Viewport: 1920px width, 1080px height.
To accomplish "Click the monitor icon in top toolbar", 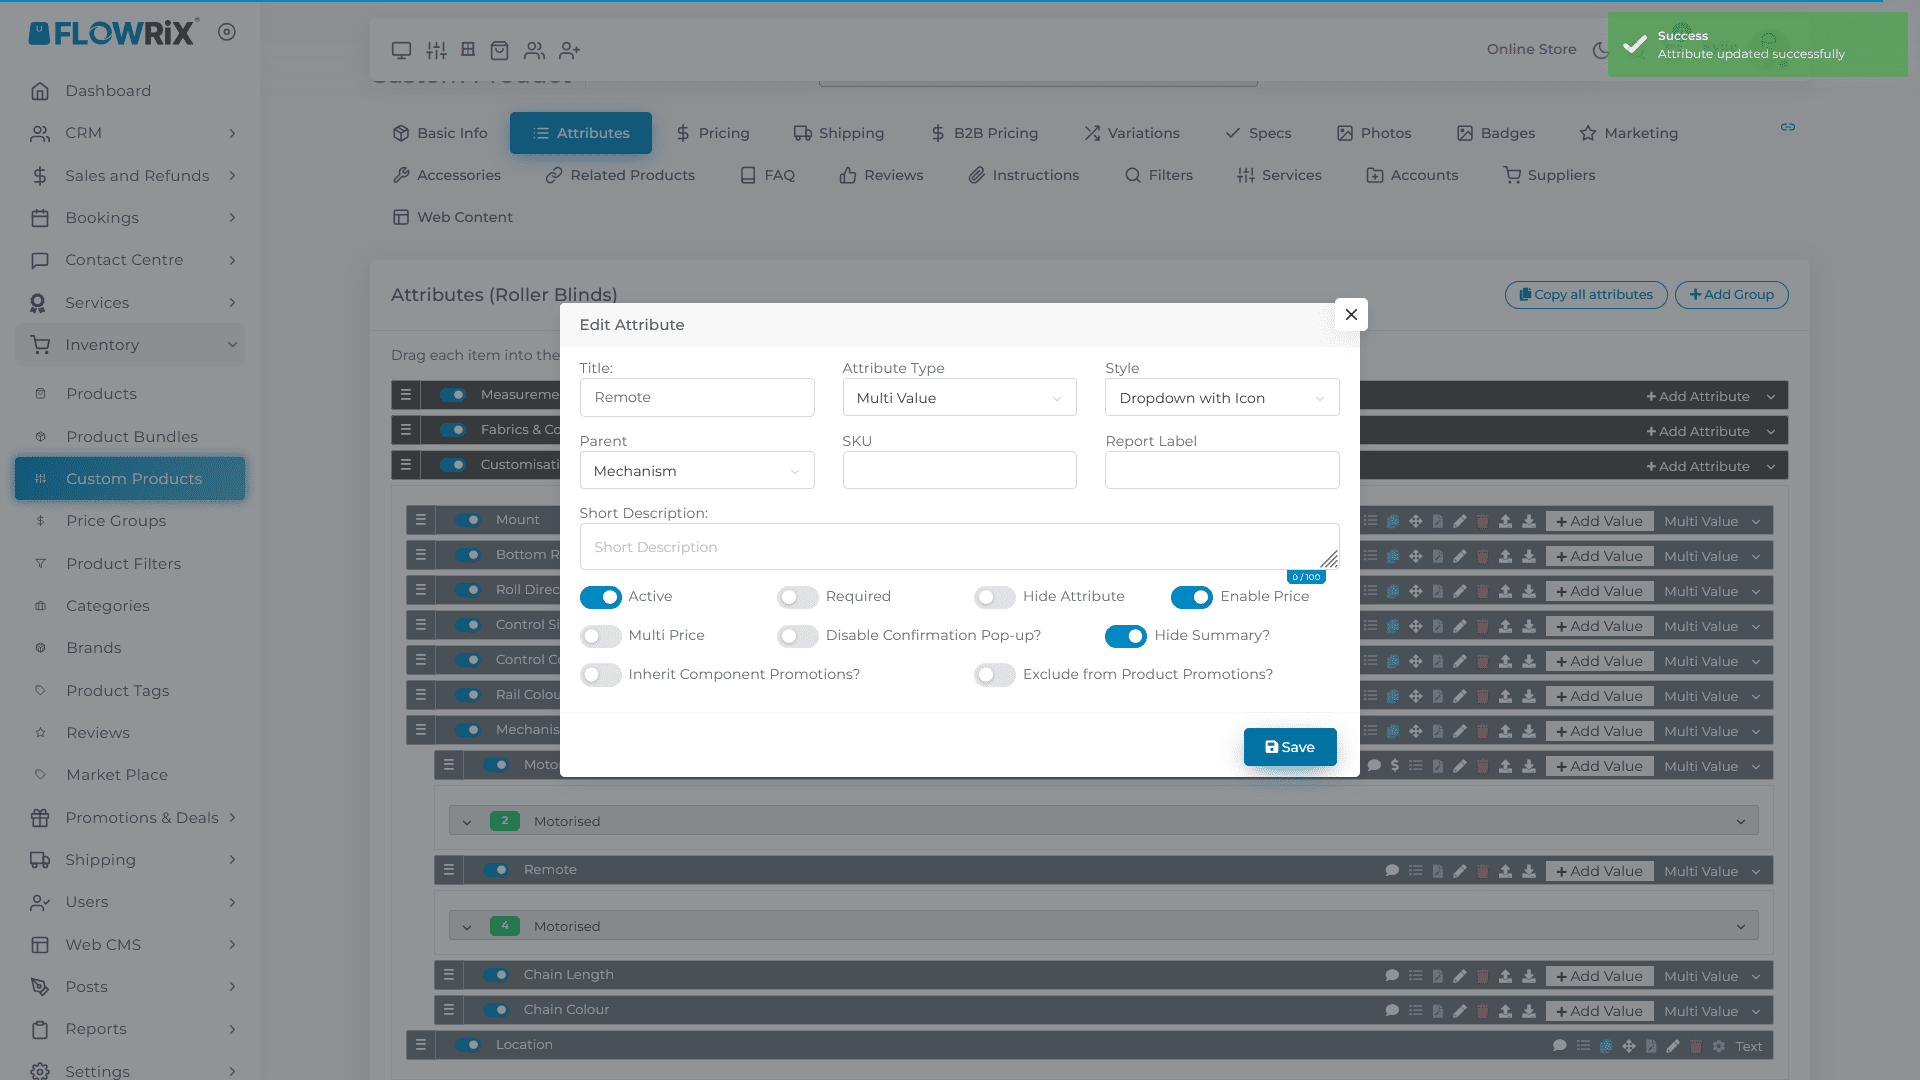I will 401,50.
